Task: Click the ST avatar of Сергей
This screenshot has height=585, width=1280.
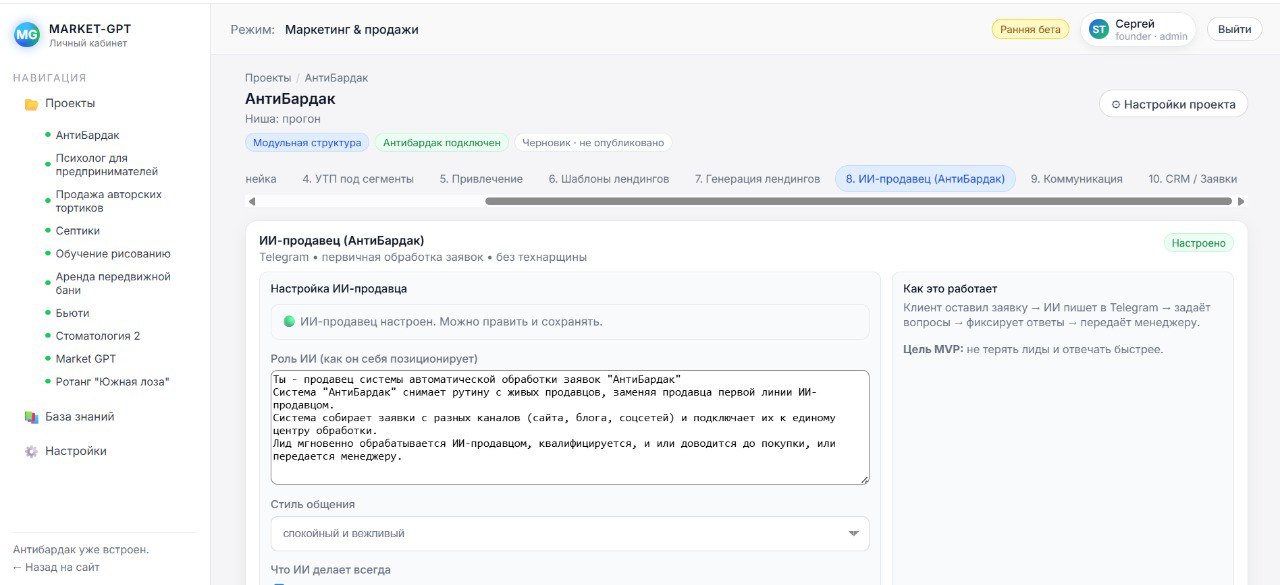Action: (1098, 29)
